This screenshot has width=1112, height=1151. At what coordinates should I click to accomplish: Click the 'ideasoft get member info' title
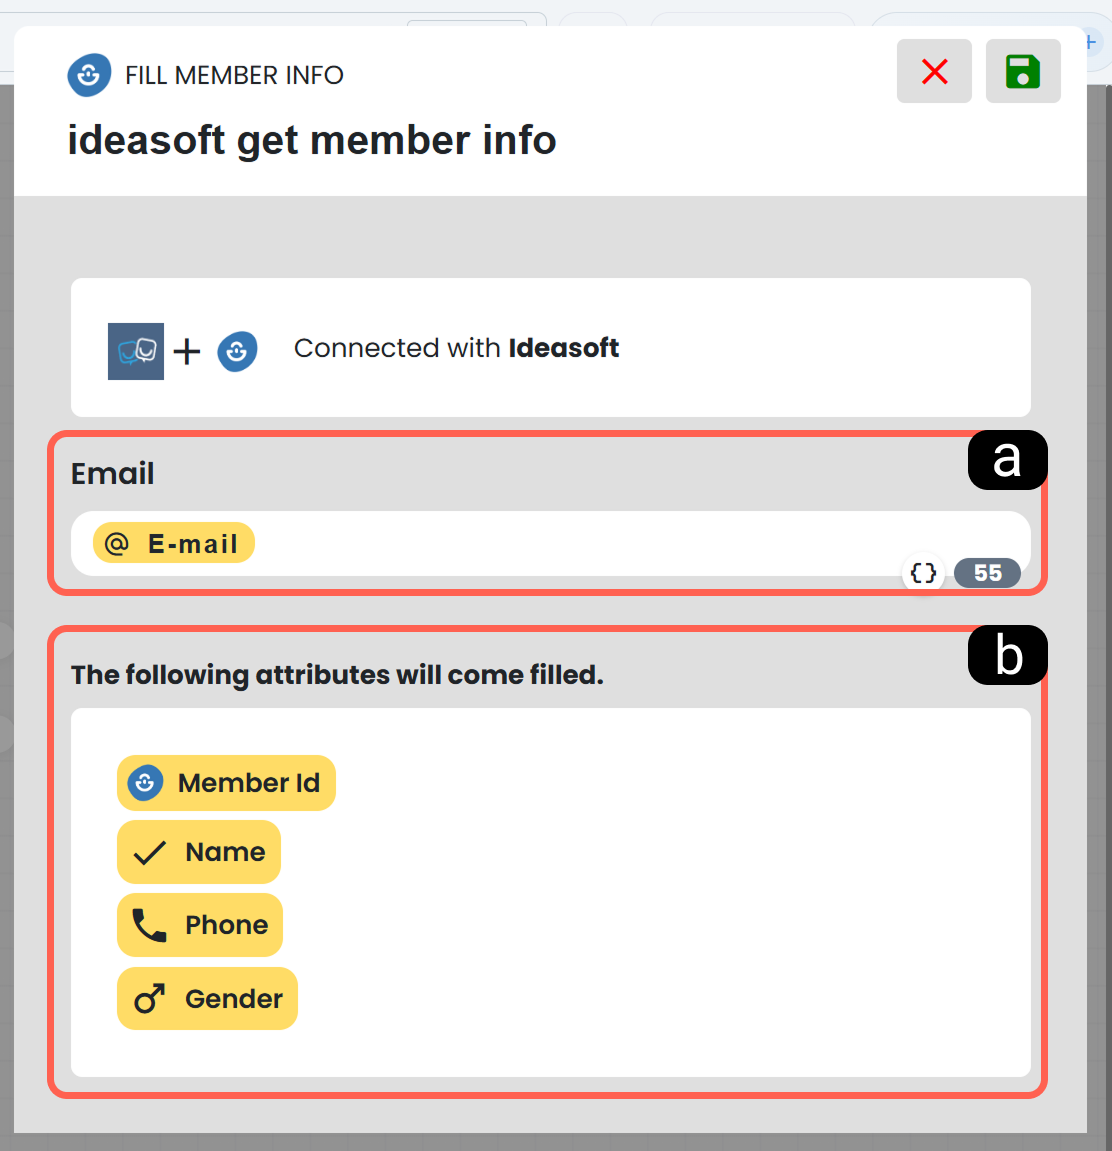[312, 139]
